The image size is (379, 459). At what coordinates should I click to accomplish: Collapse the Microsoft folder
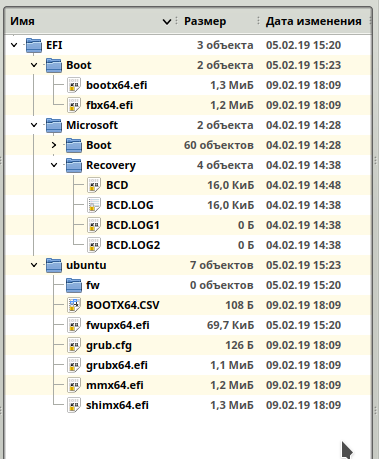[x=34, y=125]
